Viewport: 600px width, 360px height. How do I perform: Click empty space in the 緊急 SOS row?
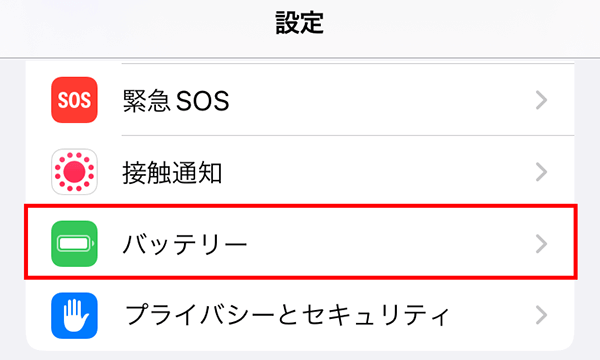[x=383, y=100]
